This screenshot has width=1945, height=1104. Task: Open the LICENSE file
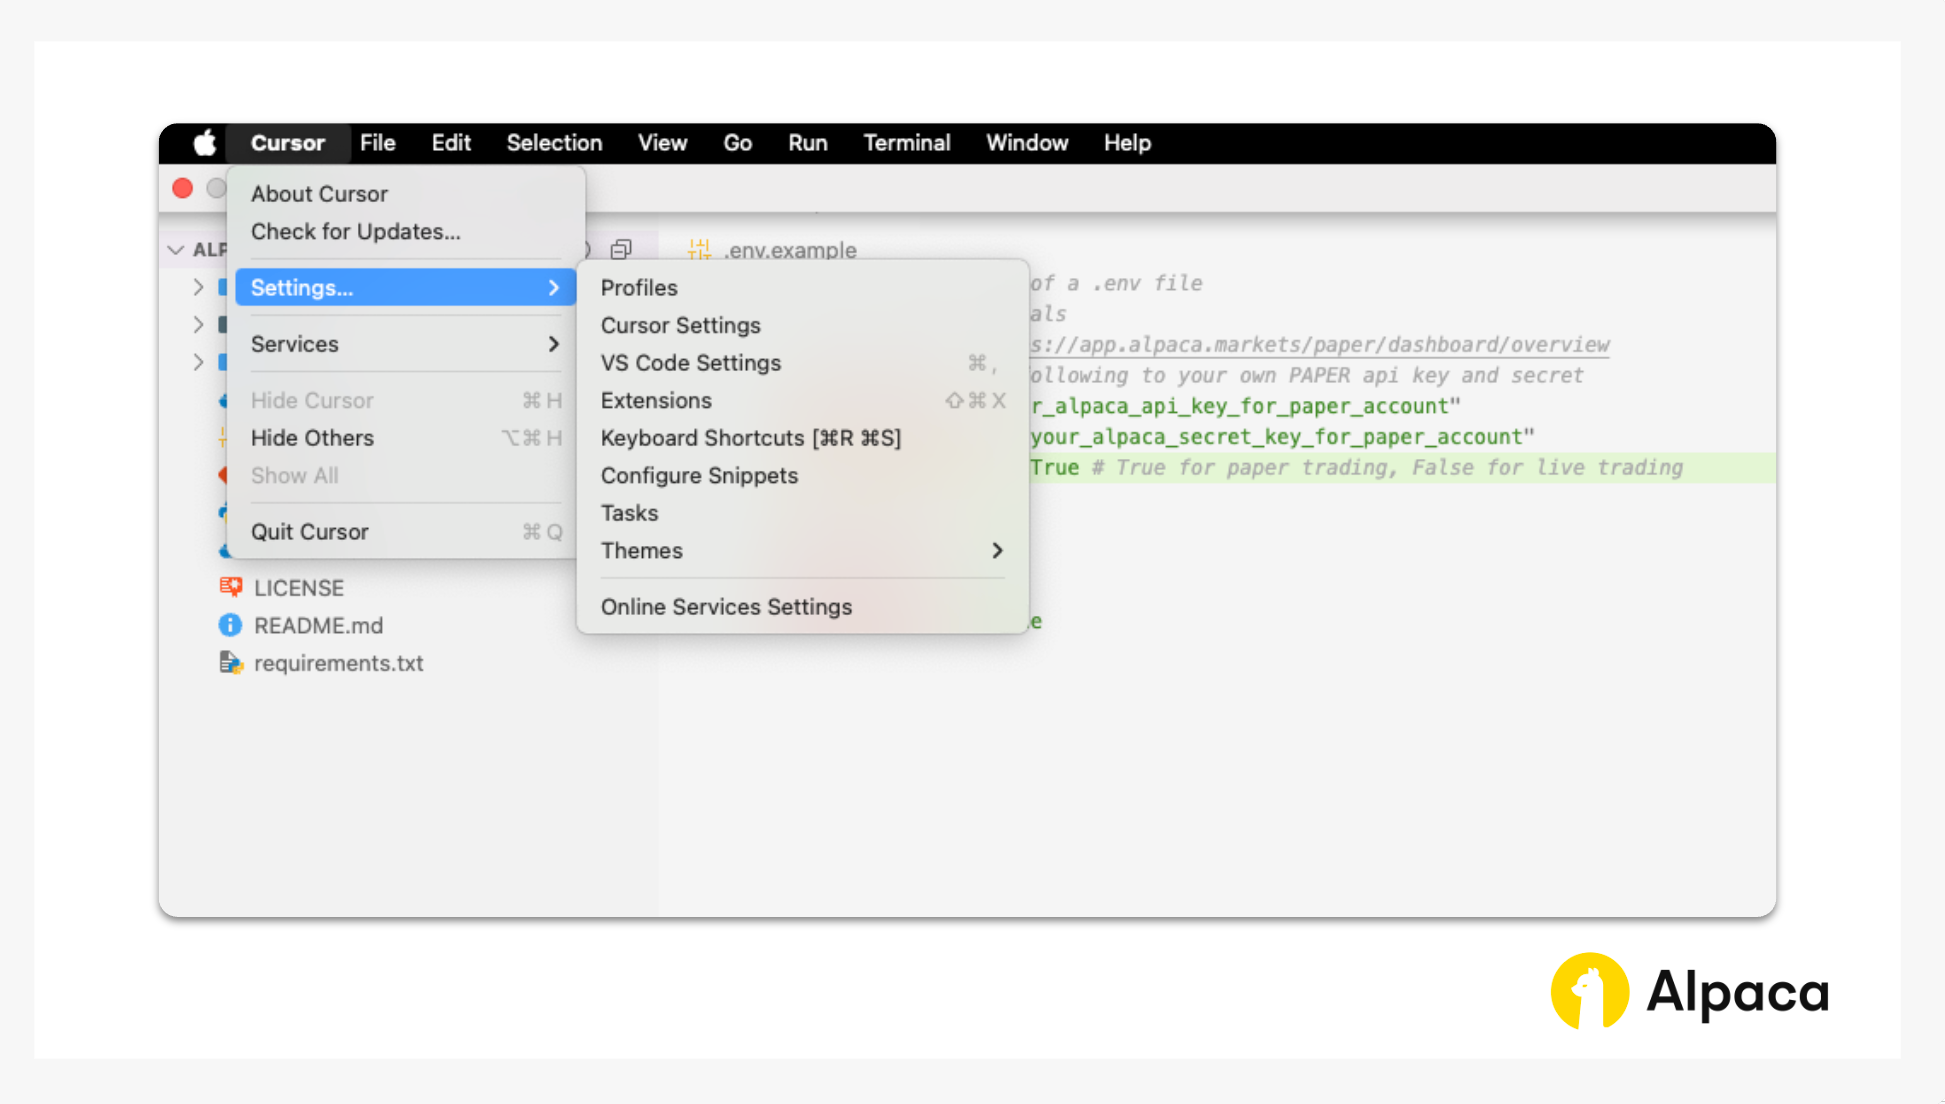[x=299, y=588]
